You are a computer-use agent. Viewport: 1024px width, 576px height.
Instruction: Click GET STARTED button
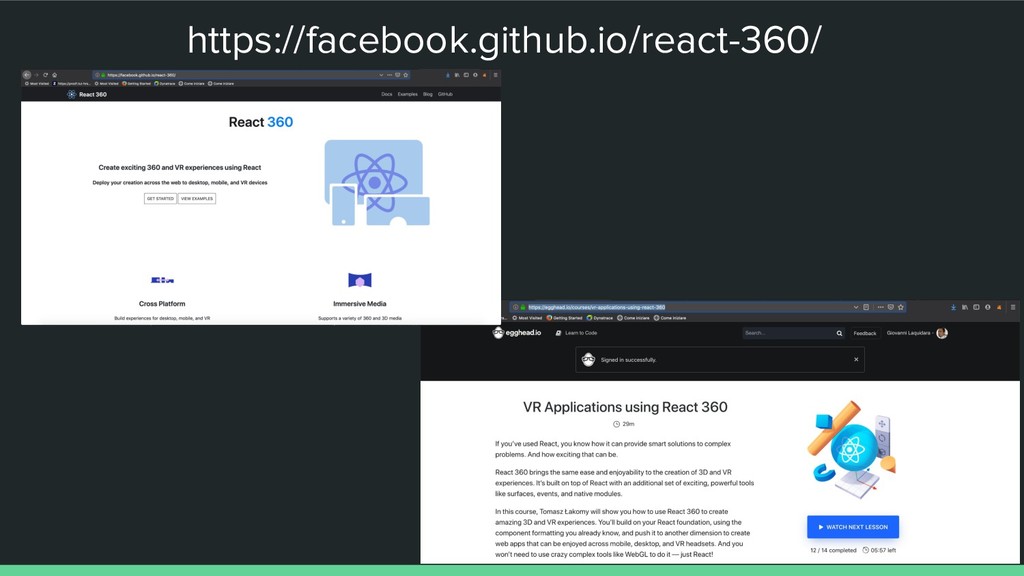tap(160, 199)
